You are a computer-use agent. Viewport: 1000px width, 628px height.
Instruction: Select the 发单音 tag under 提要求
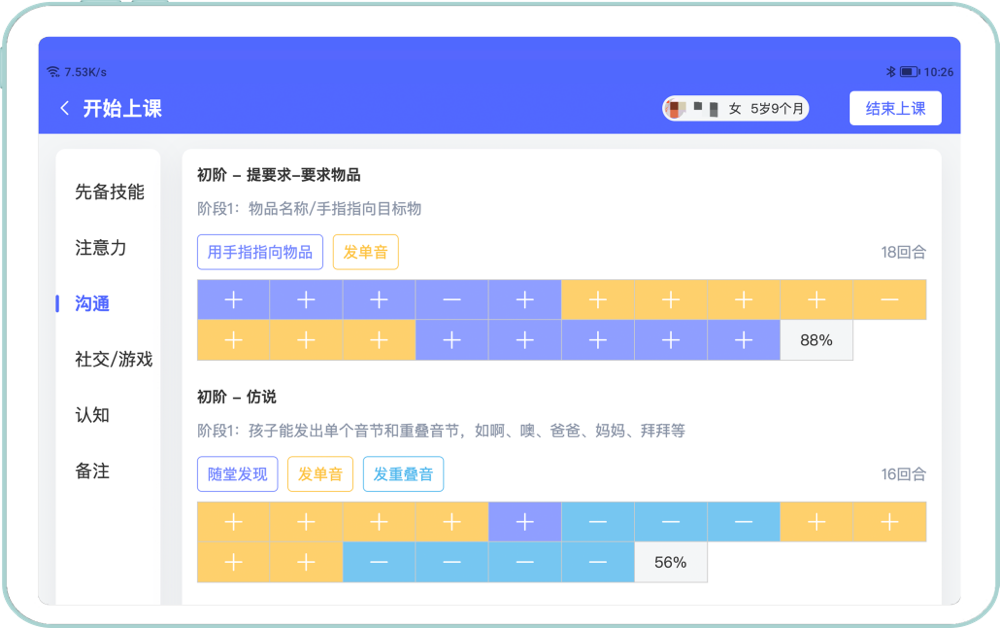[x=365, y=252]
